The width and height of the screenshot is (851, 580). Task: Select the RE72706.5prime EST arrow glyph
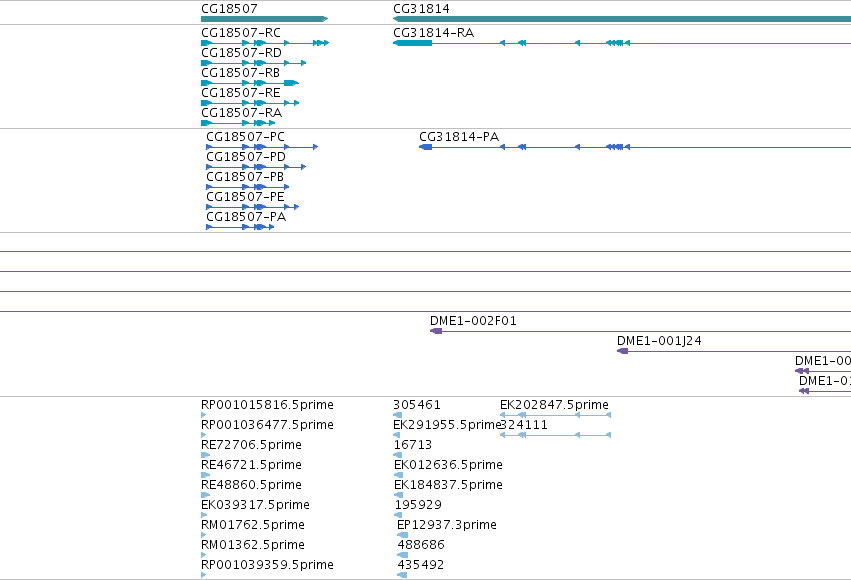coord(205,455)
